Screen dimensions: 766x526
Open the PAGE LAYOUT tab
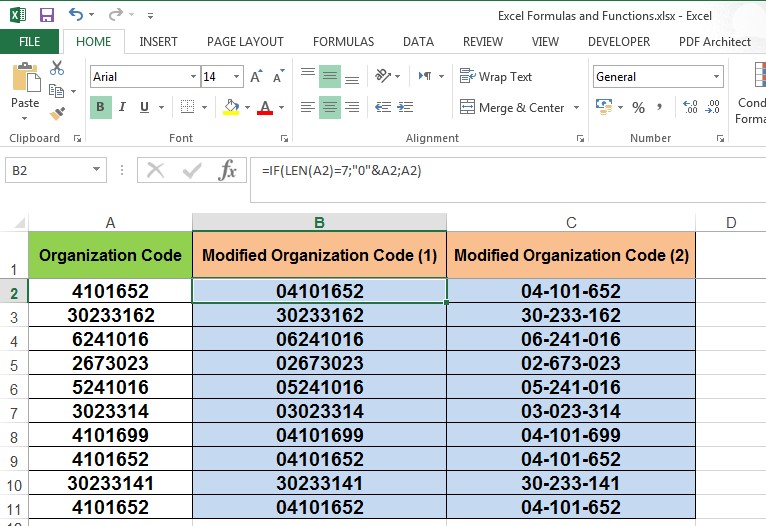[245, 42]
